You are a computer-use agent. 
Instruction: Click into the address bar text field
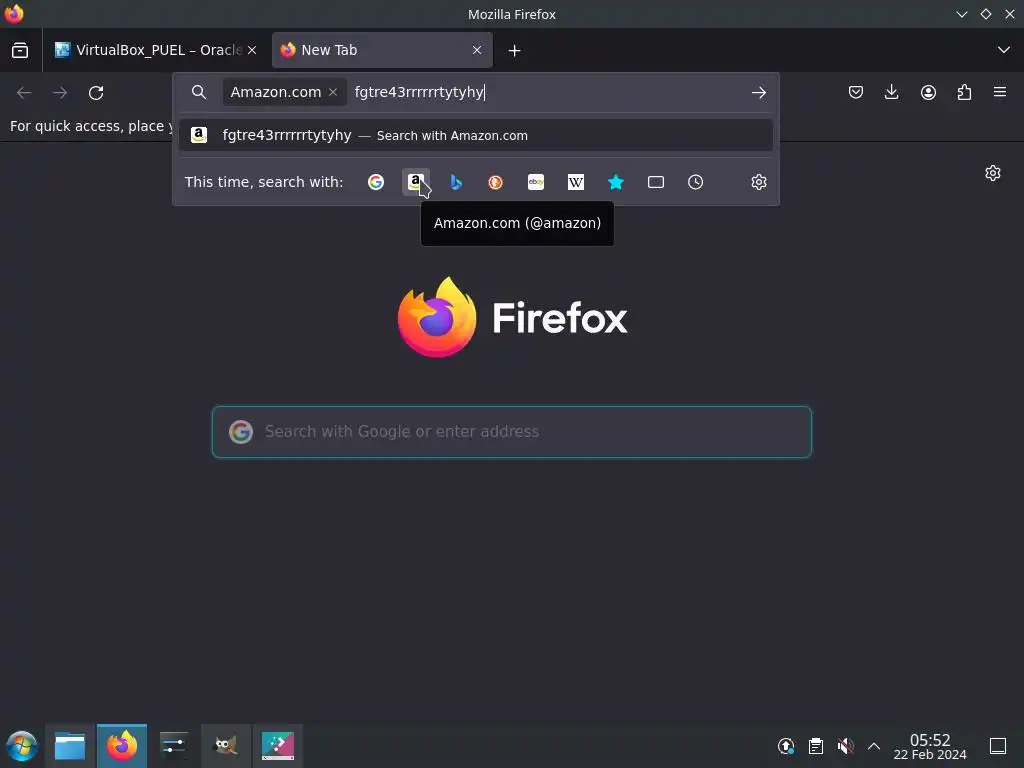(549, 92)
